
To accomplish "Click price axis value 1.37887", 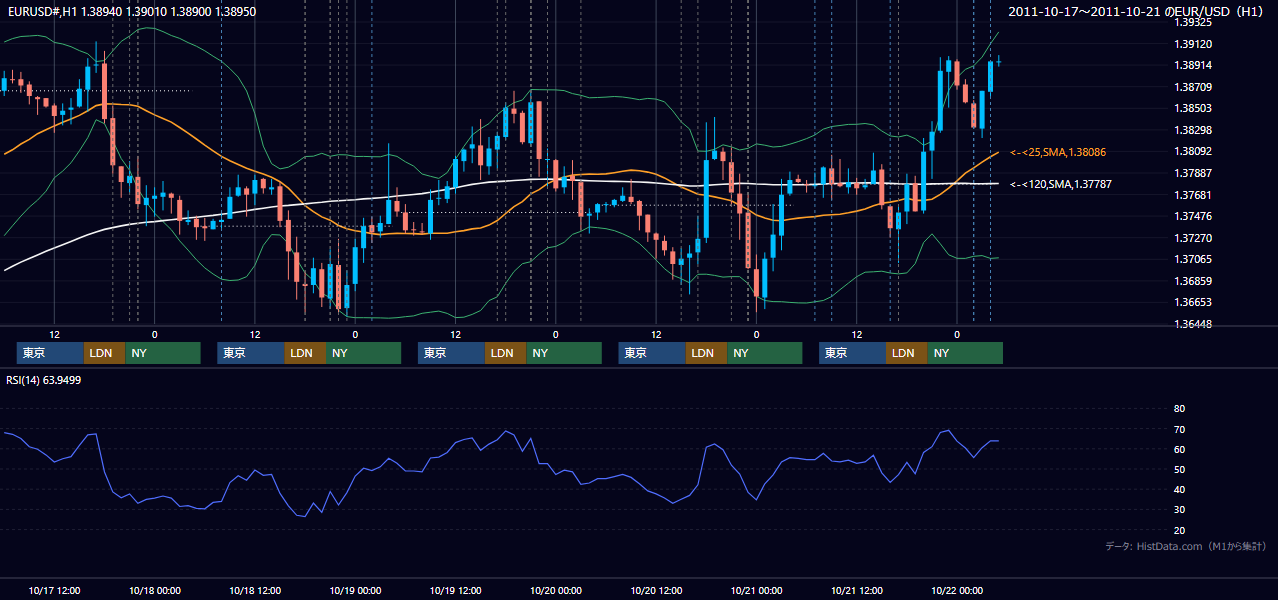I will point(1193,173).
